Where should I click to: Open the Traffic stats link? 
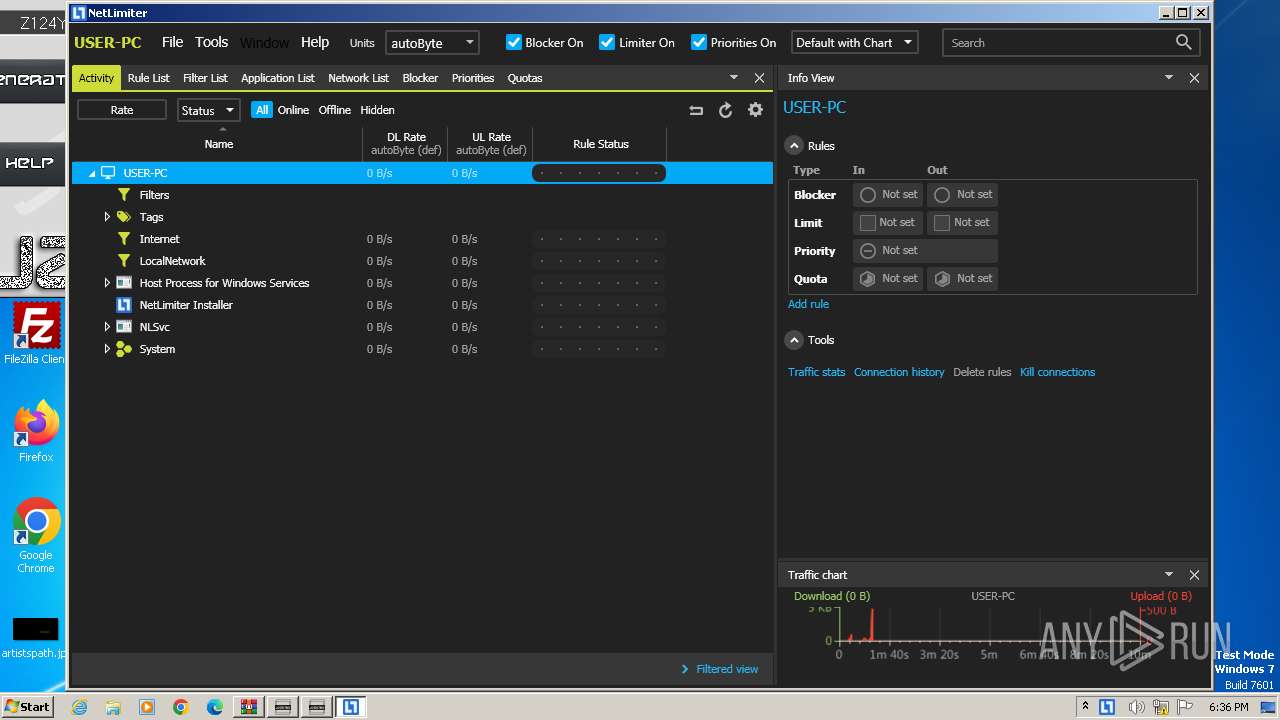(x=816, y=372)
